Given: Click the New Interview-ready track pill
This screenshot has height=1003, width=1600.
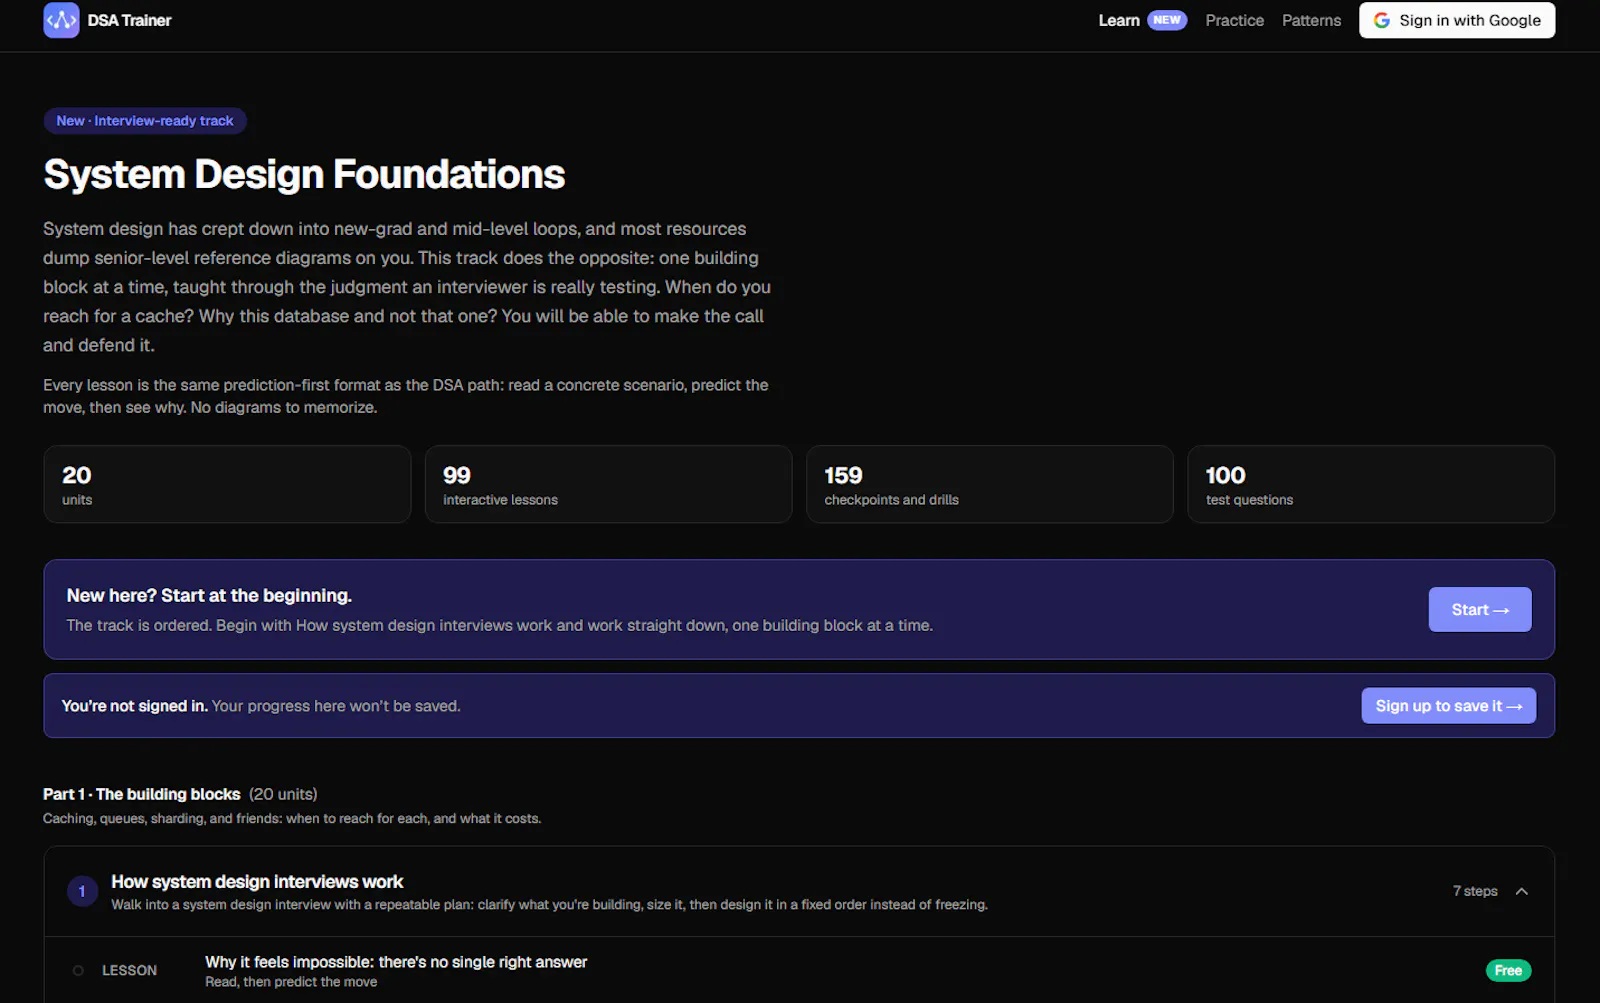Looking at the screenshot, I should tap(145, 121).
